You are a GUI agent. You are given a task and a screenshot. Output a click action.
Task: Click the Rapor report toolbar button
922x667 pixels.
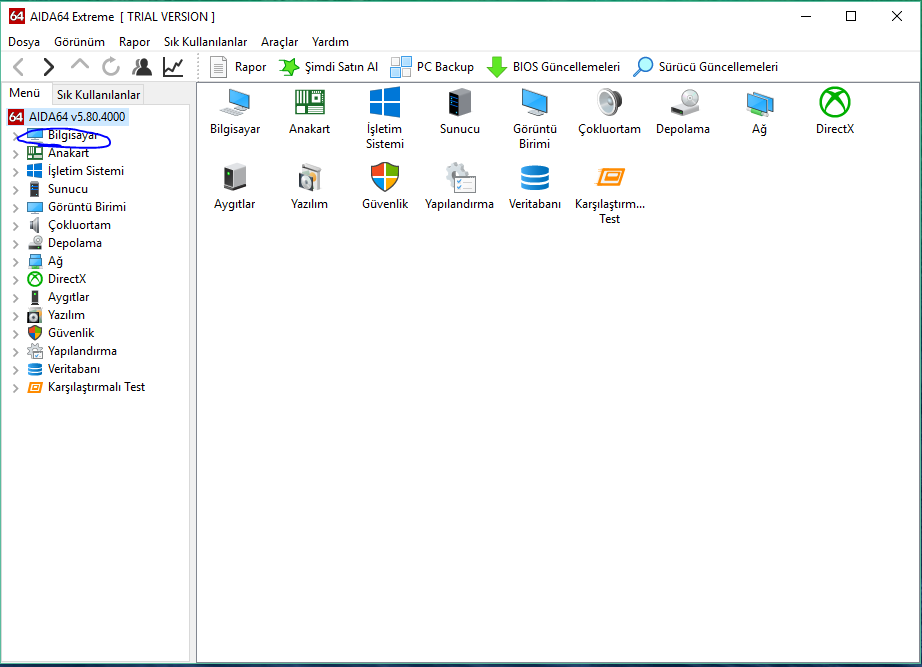click(238, 67)
